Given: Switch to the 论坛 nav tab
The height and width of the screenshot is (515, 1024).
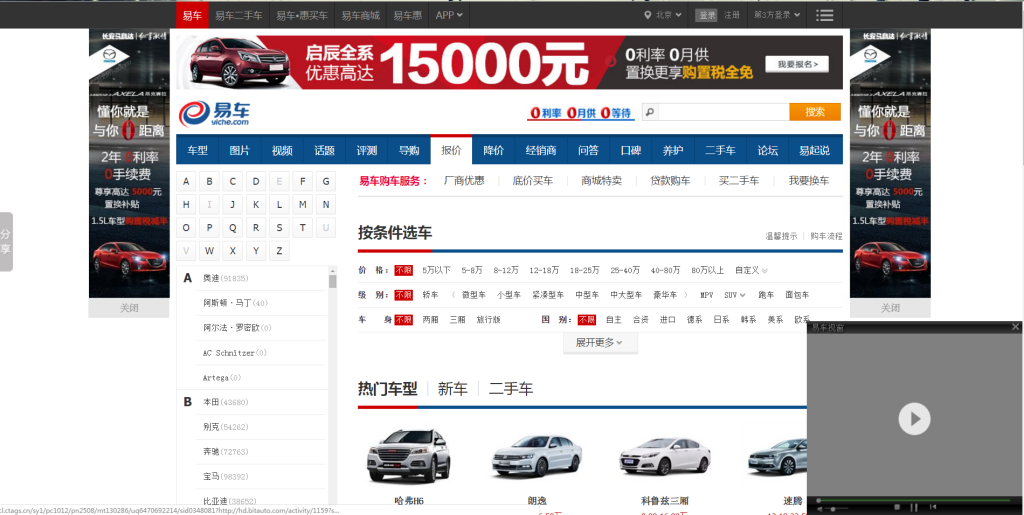Looking at the screenshot, I should [x=768, y=151].
